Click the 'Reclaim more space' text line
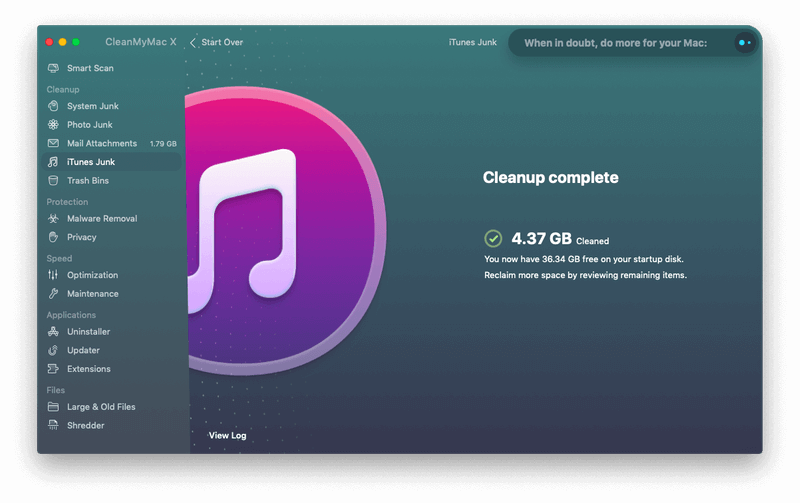The image size is (800, 503). 585,275
